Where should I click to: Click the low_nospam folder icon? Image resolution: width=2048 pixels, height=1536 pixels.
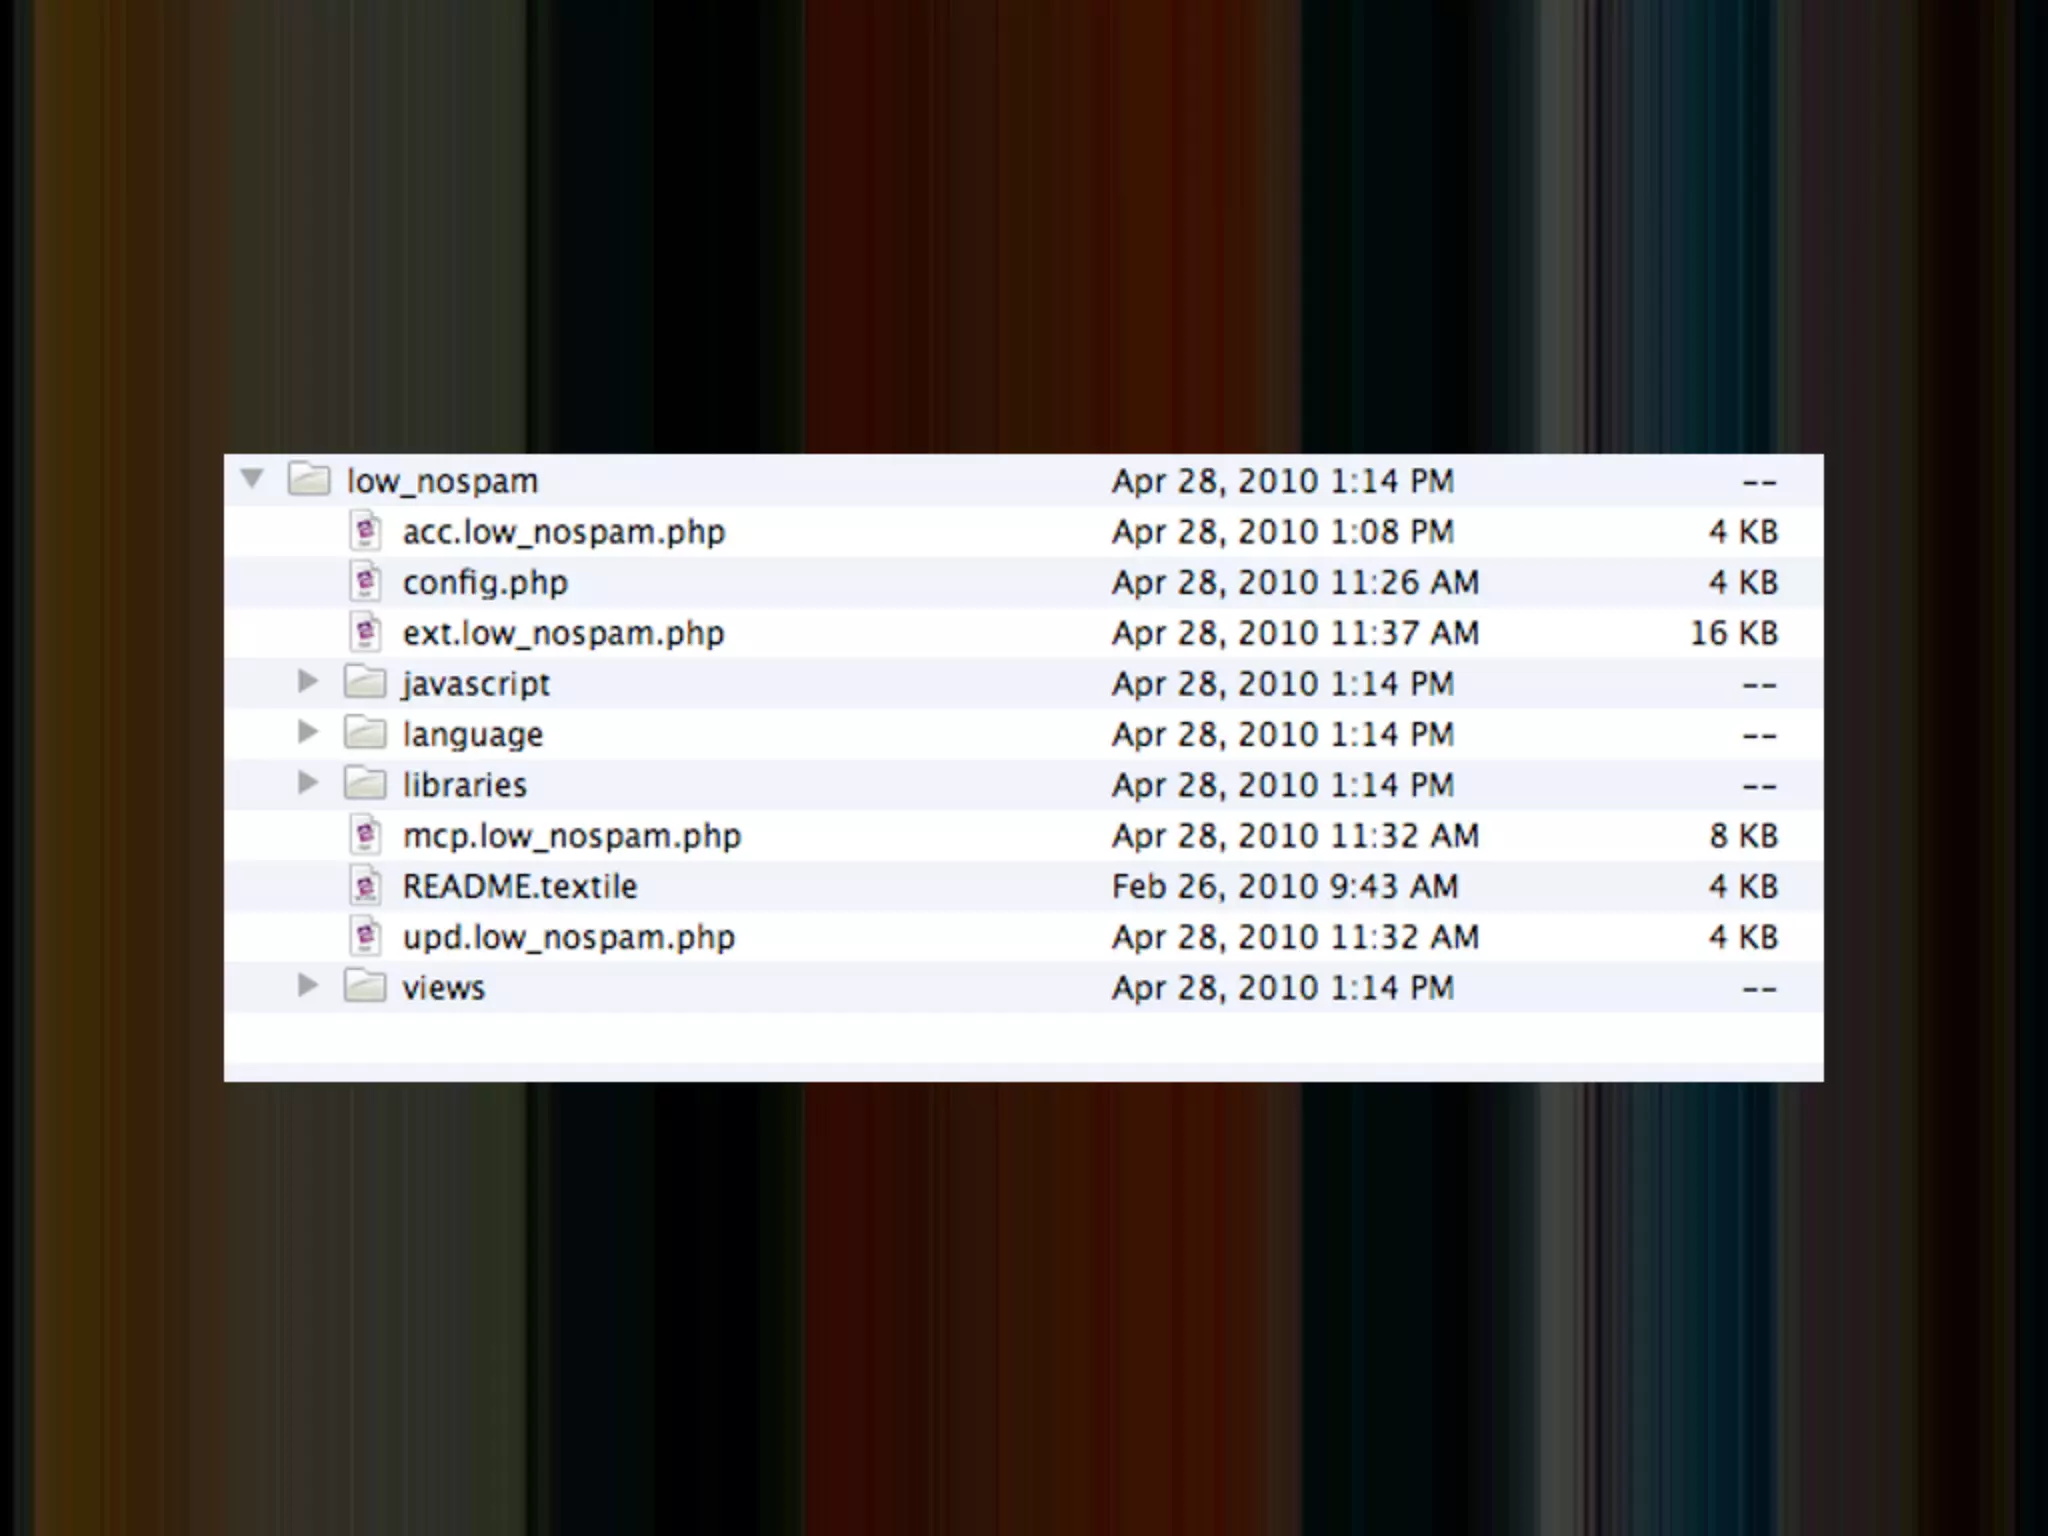(309, 480)
